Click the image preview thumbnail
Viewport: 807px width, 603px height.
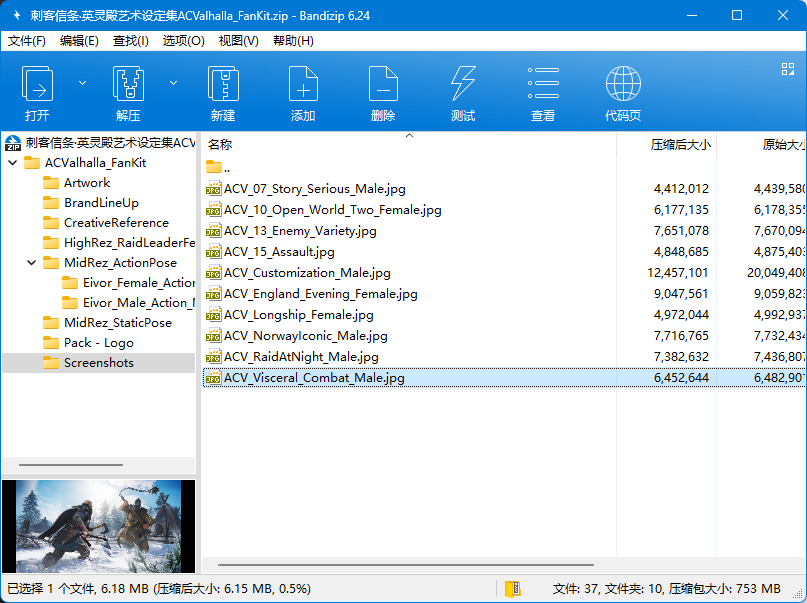pos(98,526)
